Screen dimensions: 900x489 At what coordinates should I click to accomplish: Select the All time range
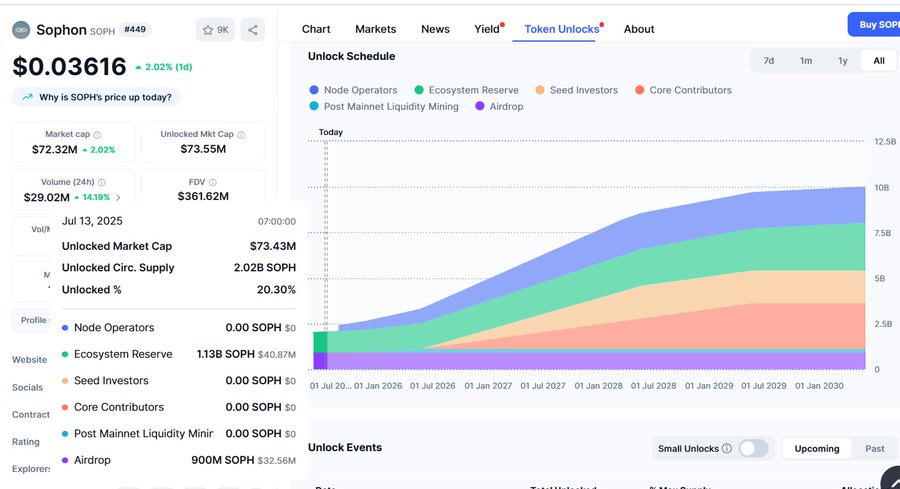[879, 60]
